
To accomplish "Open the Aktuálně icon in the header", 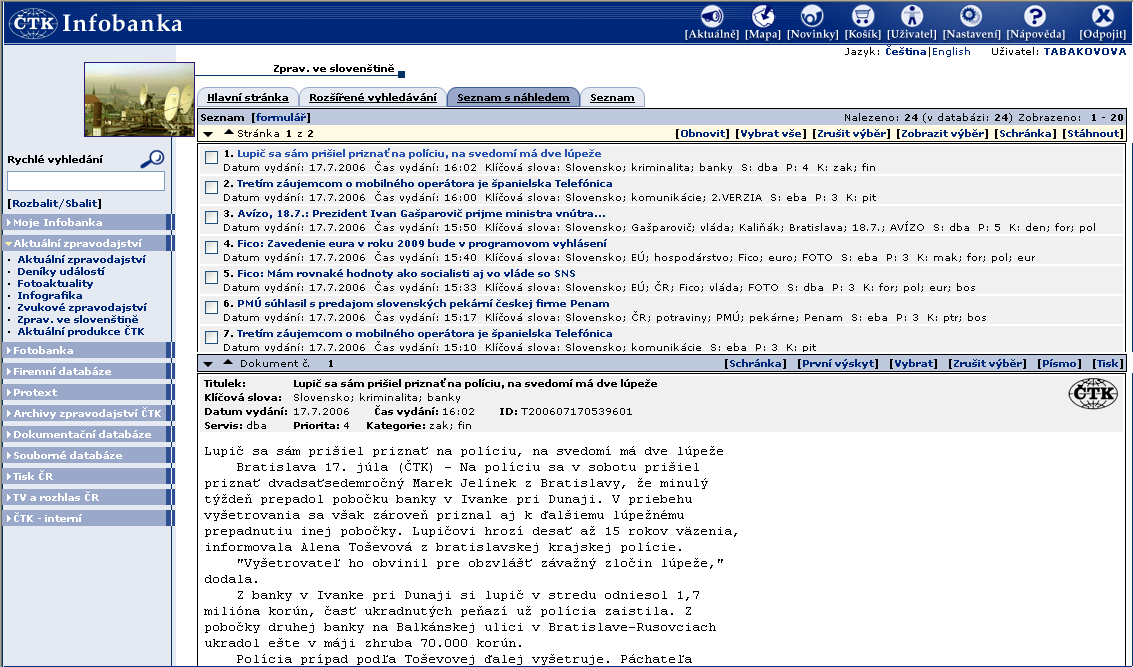I will pyautogui.click(x=711, y=17).
